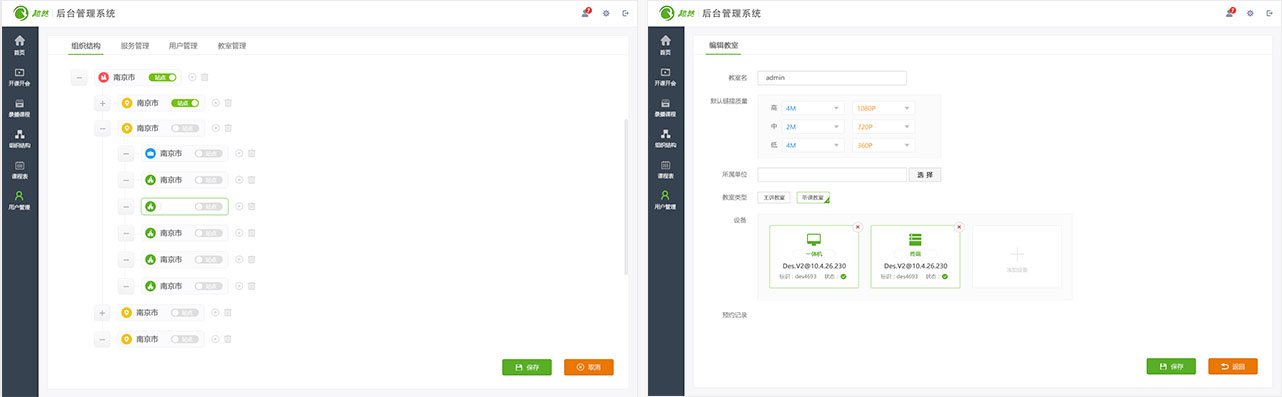
Task: Click 选择 button beside 所属单位
Action: pyautogui.click(x=926, y=174)
